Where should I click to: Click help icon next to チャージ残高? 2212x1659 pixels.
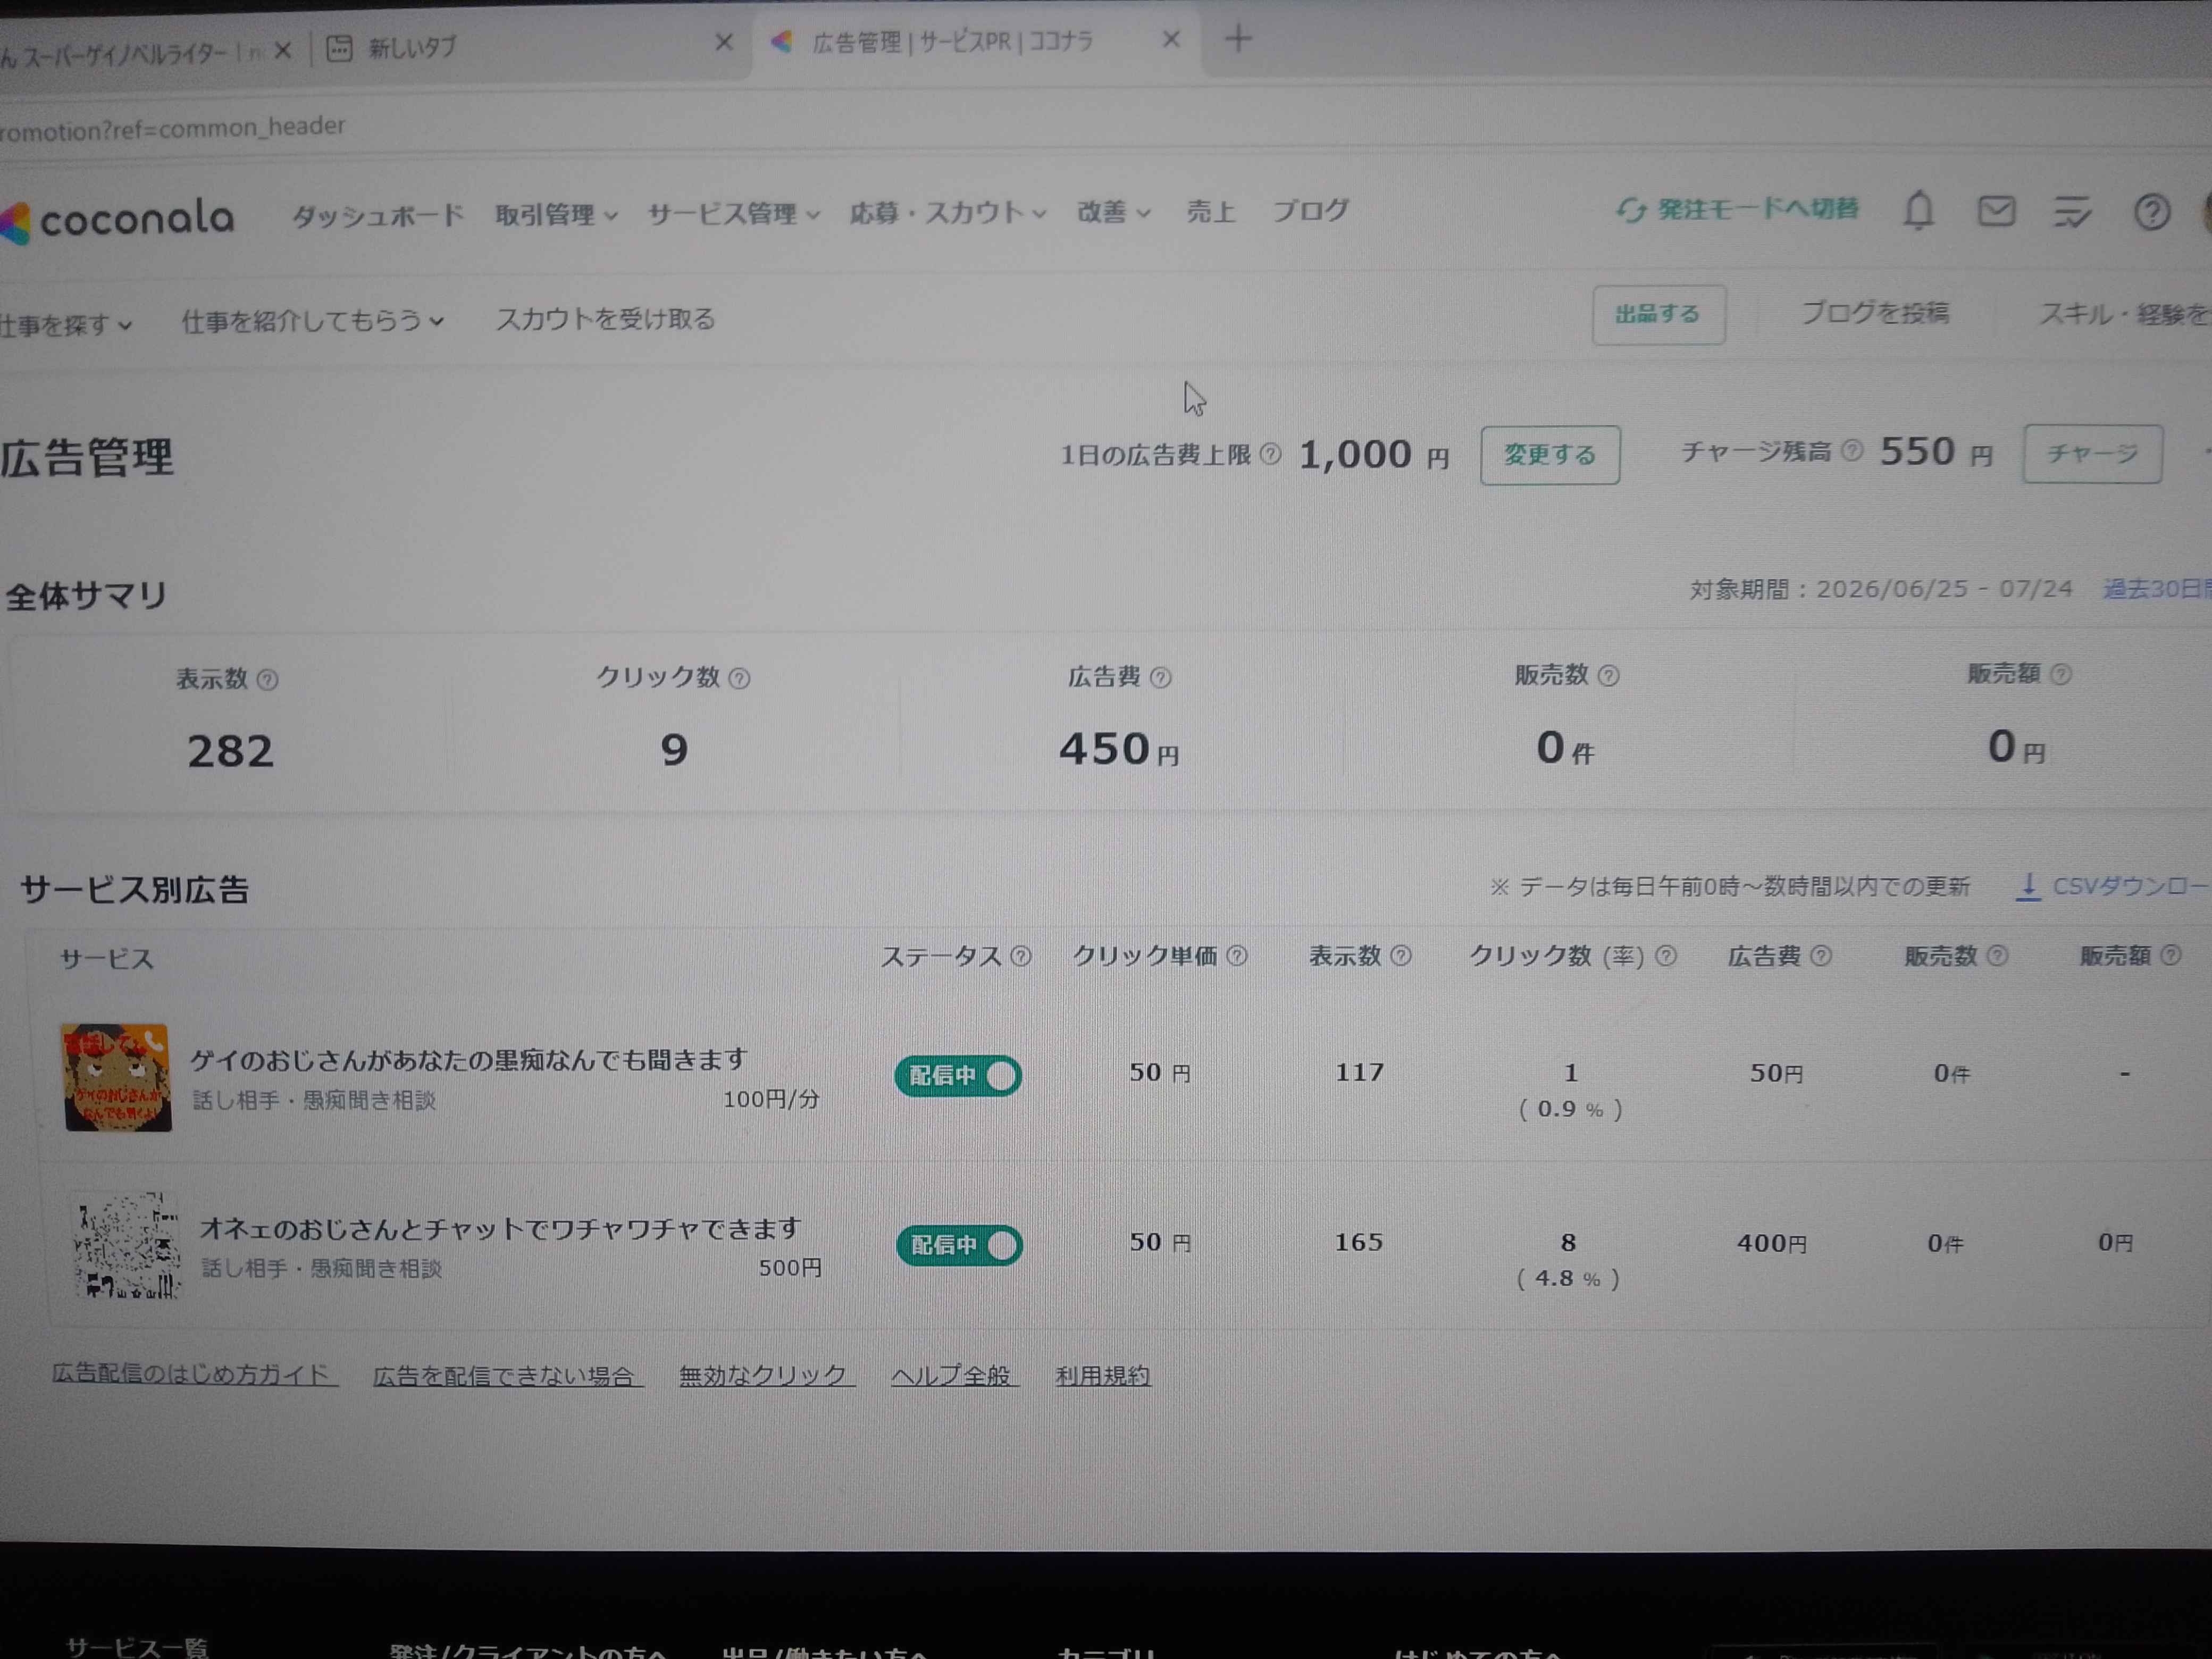pyautogui.click(x=1852, y=451)
